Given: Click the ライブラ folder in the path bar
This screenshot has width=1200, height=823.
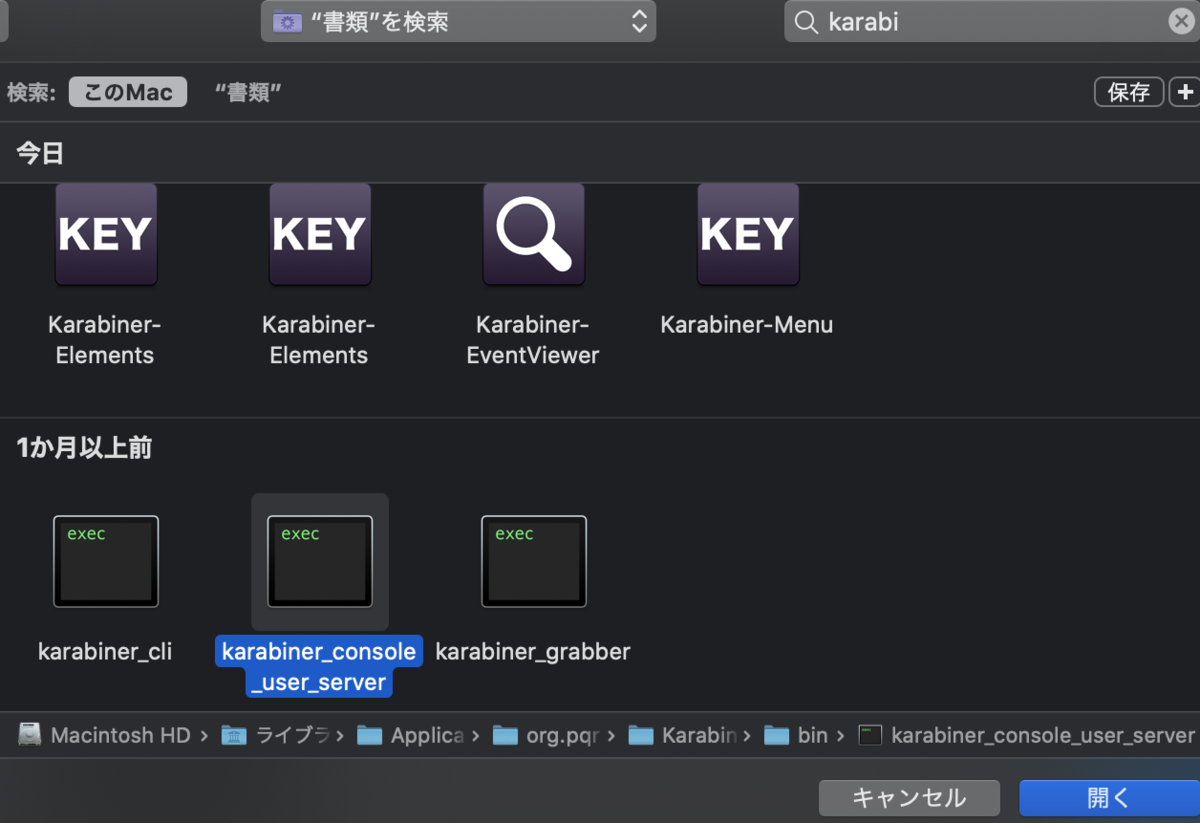Looking at the screenshot, I should click(x=276, y=735).
